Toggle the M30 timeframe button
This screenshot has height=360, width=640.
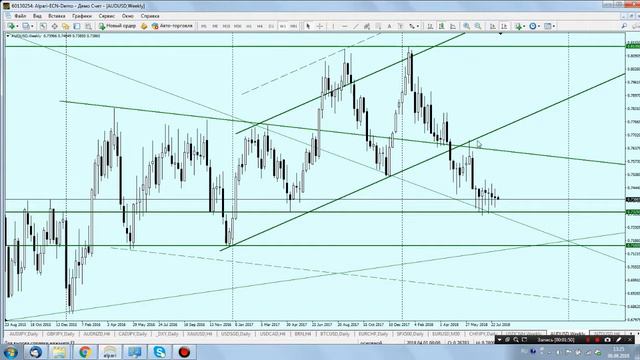(238, 26)
